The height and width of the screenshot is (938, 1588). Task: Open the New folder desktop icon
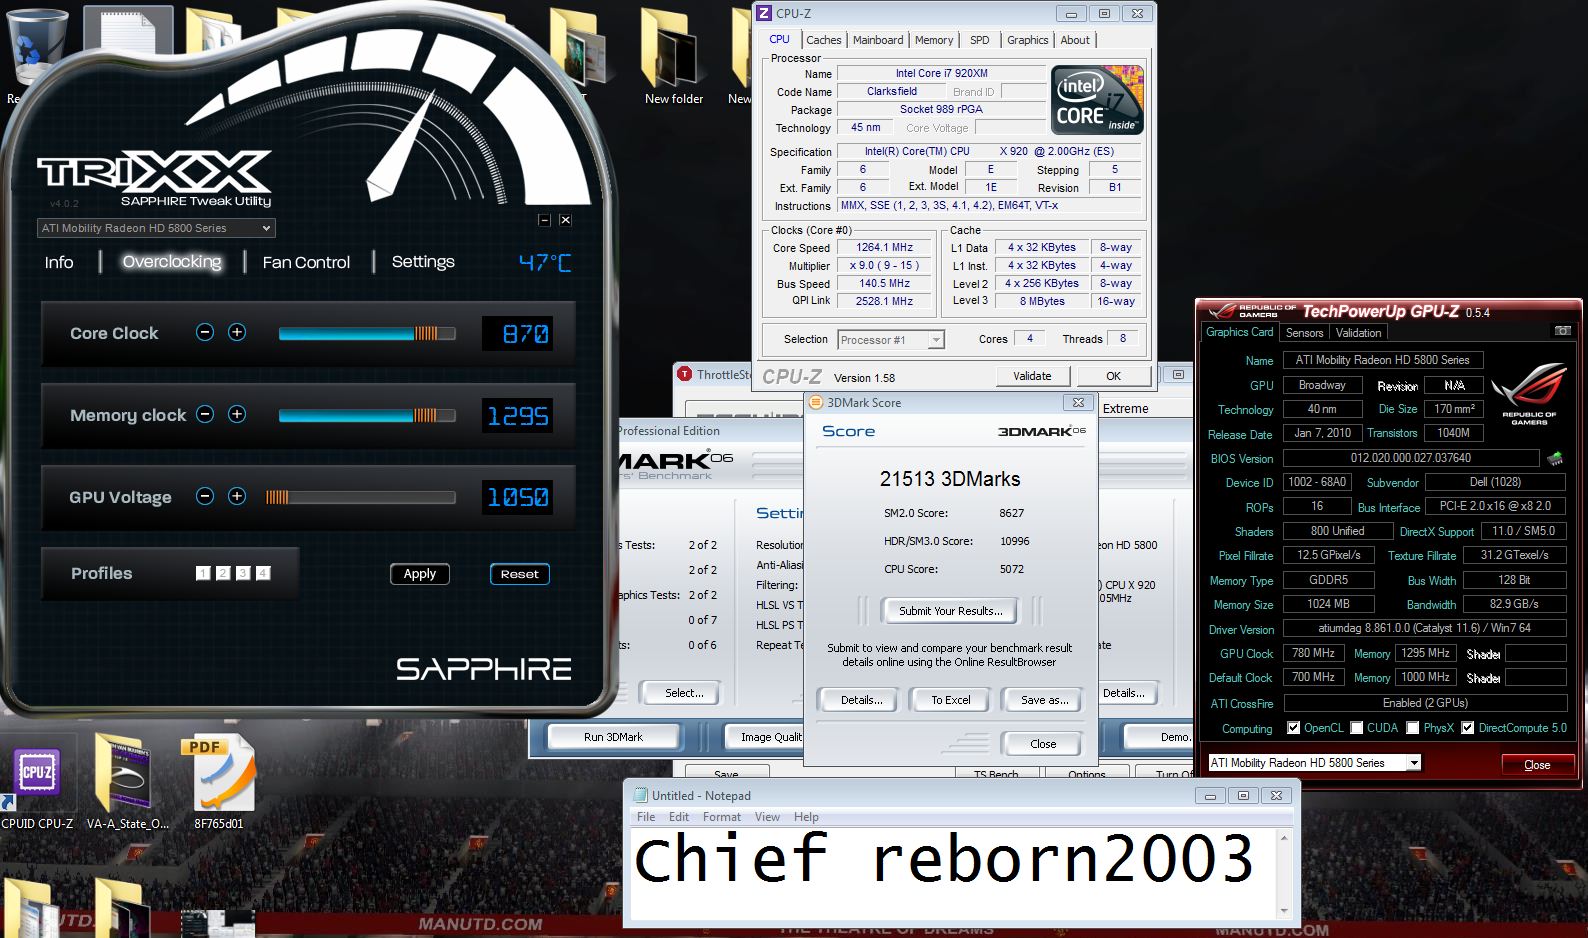(674, 55)
